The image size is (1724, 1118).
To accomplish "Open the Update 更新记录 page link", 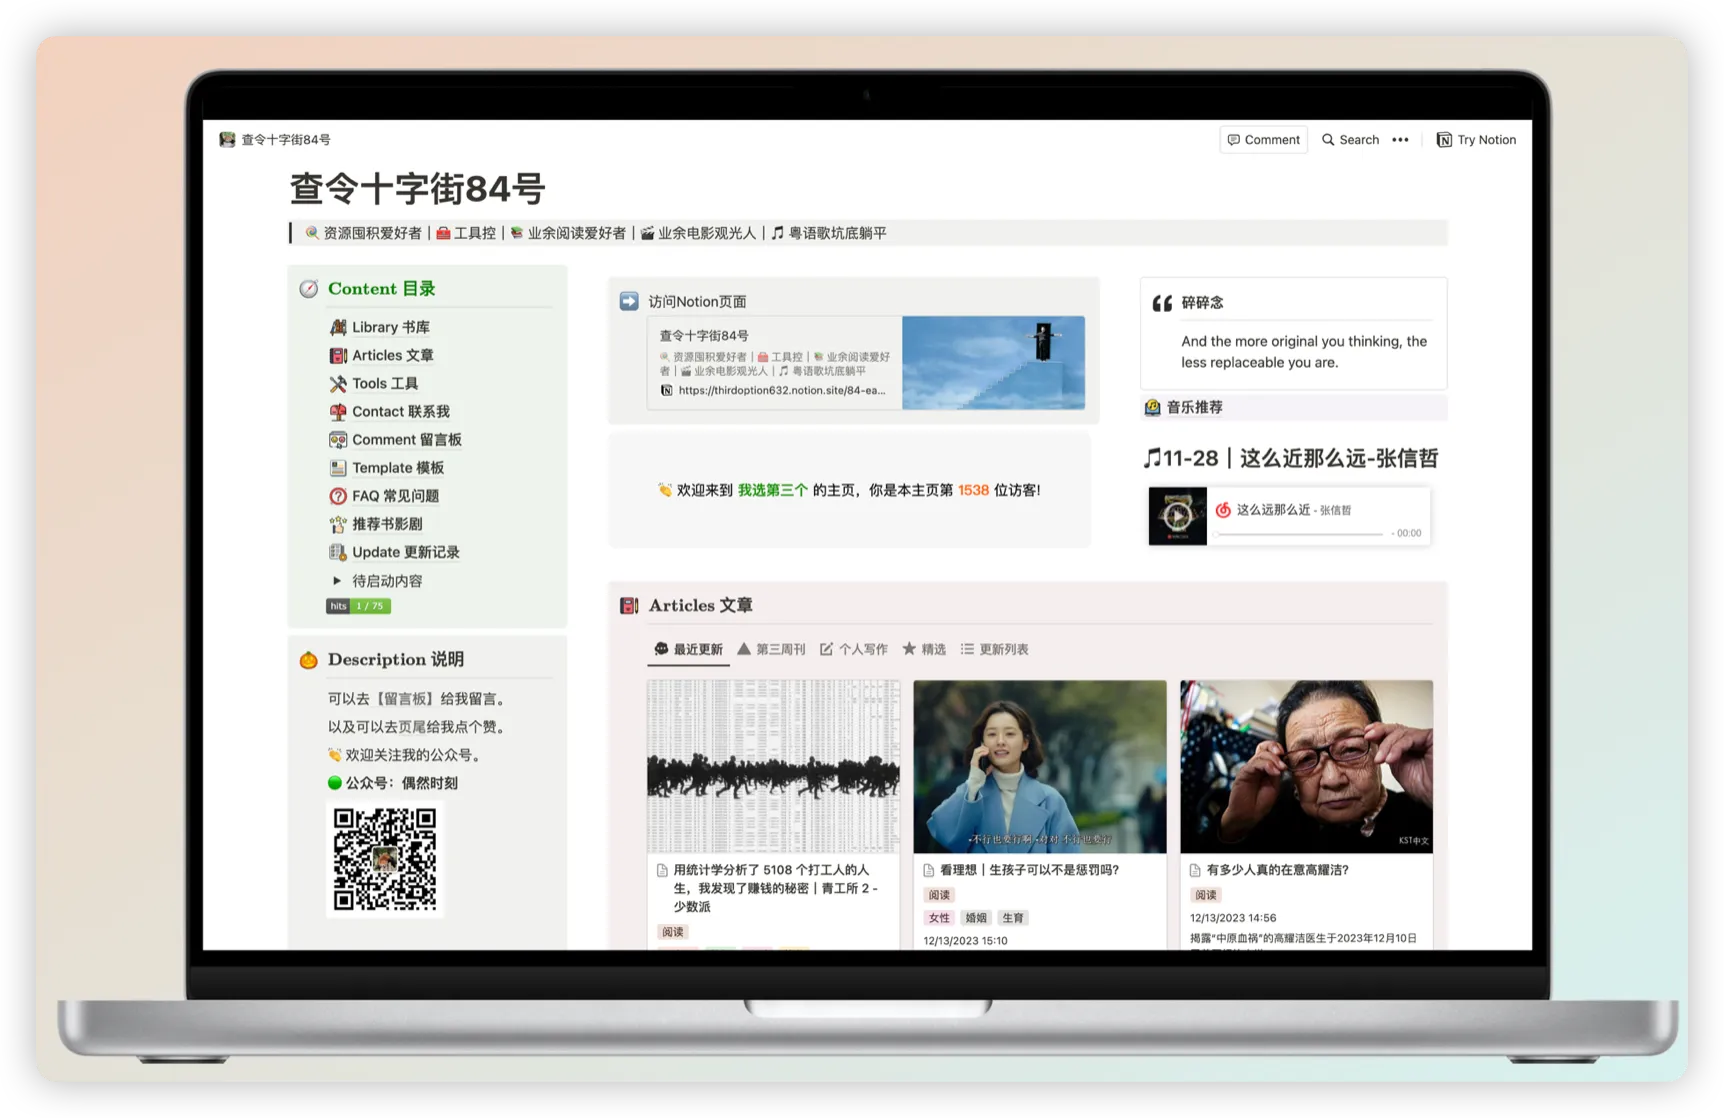I will (x=405, y=552).
